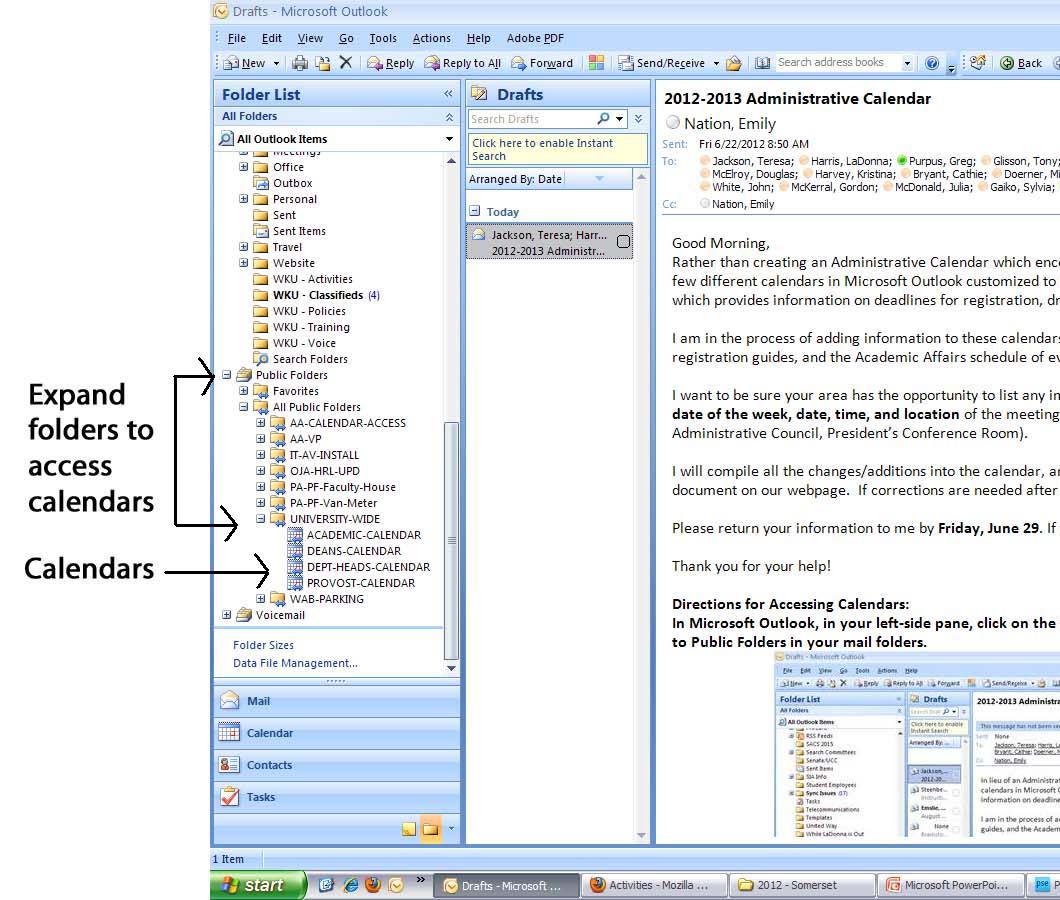The height and width of the screenshot is (900, 1060).
Task: Toggle the flag on the Drafts message
Action: [x=623, y=242]
